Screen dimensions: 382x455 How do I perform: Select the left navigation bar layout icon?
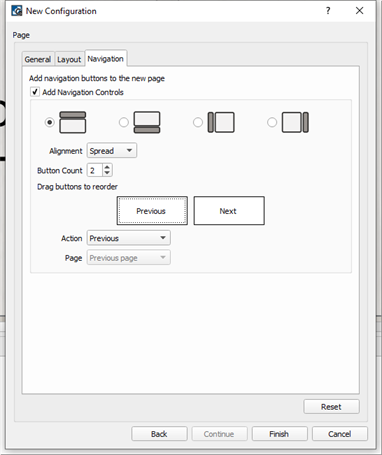221,122
